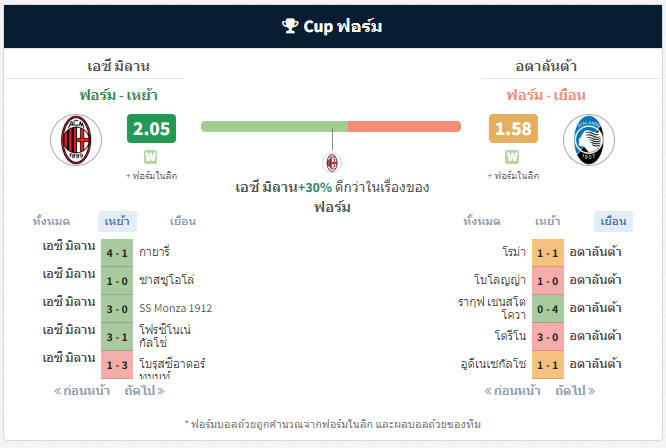Select the ทั้งหมด tab for Atalanta
The width and height of the screenshot is (666, 448).
[481, 221]
